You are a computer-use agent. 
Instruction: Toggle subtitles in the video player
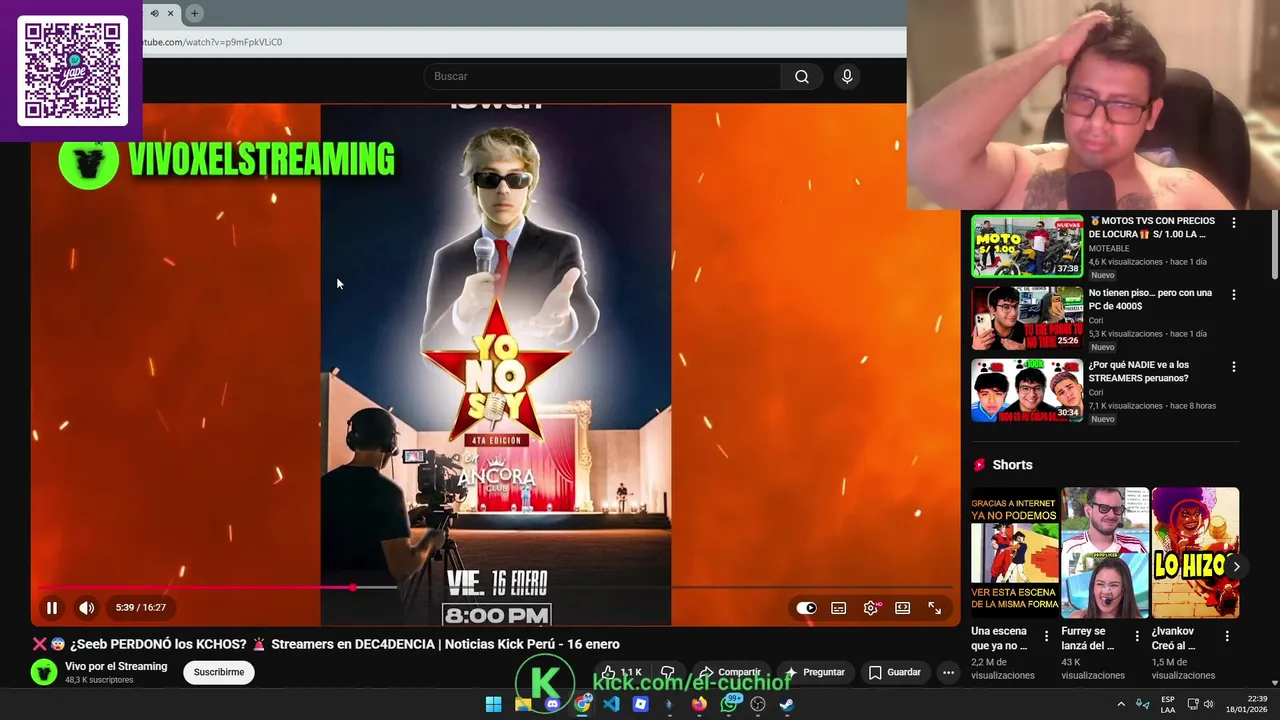click(x=839, y=608)
